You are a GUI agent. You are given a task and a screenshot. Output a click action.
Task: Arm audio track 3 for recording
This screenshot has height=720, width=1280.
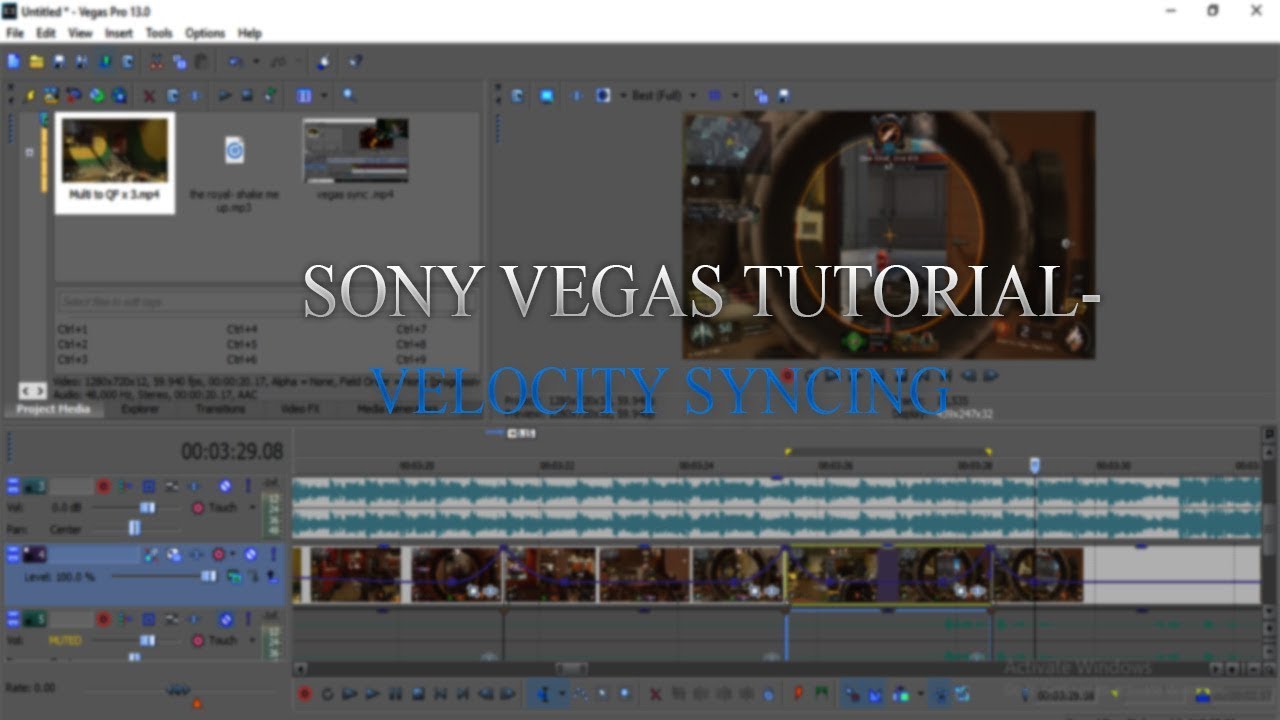click(x=103, y=486)
